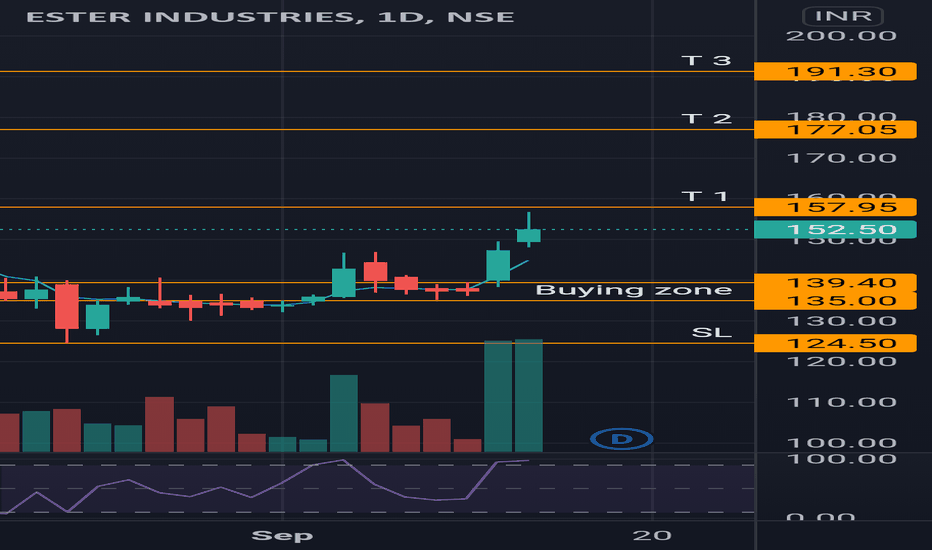Click the 152.50 current price label
Screen dimensions: 932x550
(835, 230)
